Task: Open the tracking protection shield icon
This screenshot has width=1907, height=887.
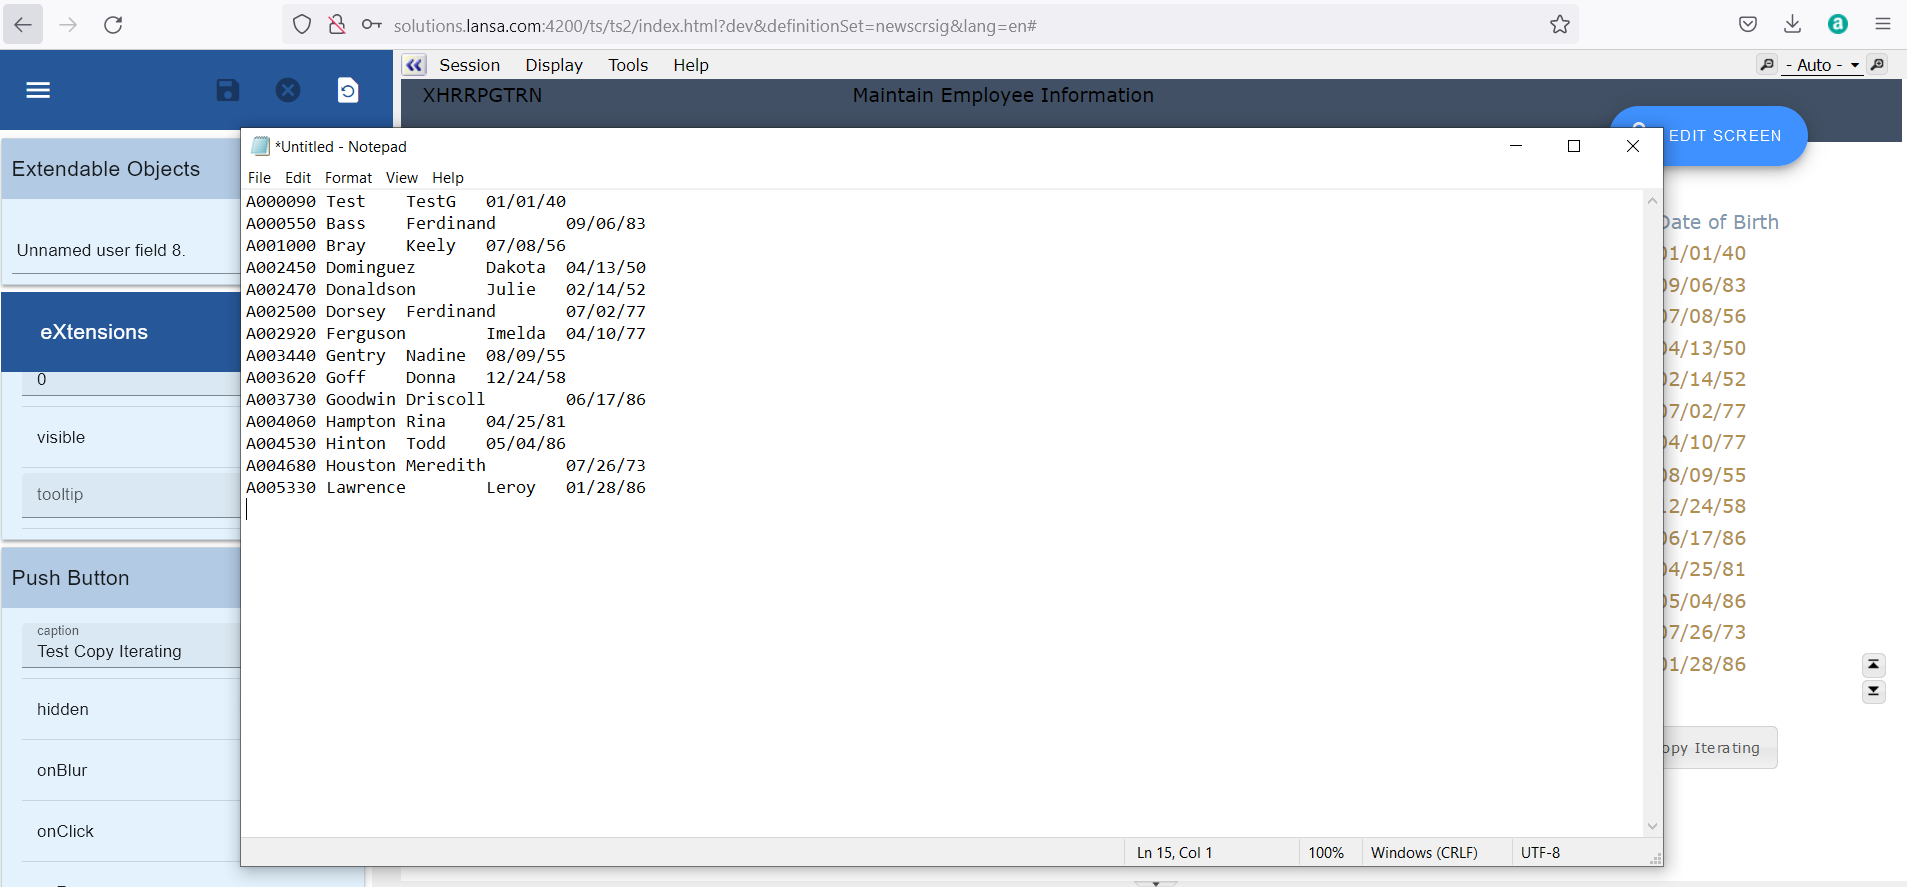Action: click(302, 24)
